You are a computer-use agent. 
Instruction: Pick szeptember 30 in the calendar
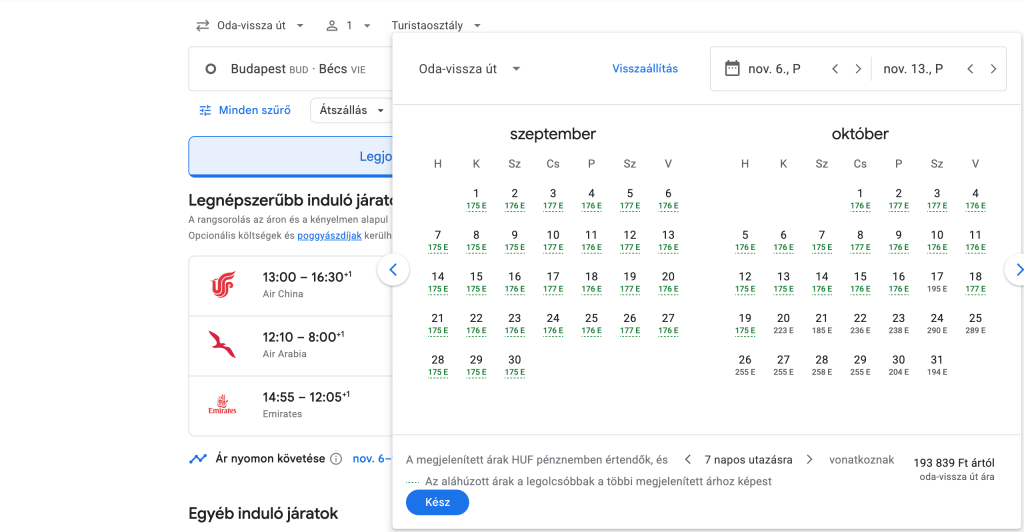(515, 366)
